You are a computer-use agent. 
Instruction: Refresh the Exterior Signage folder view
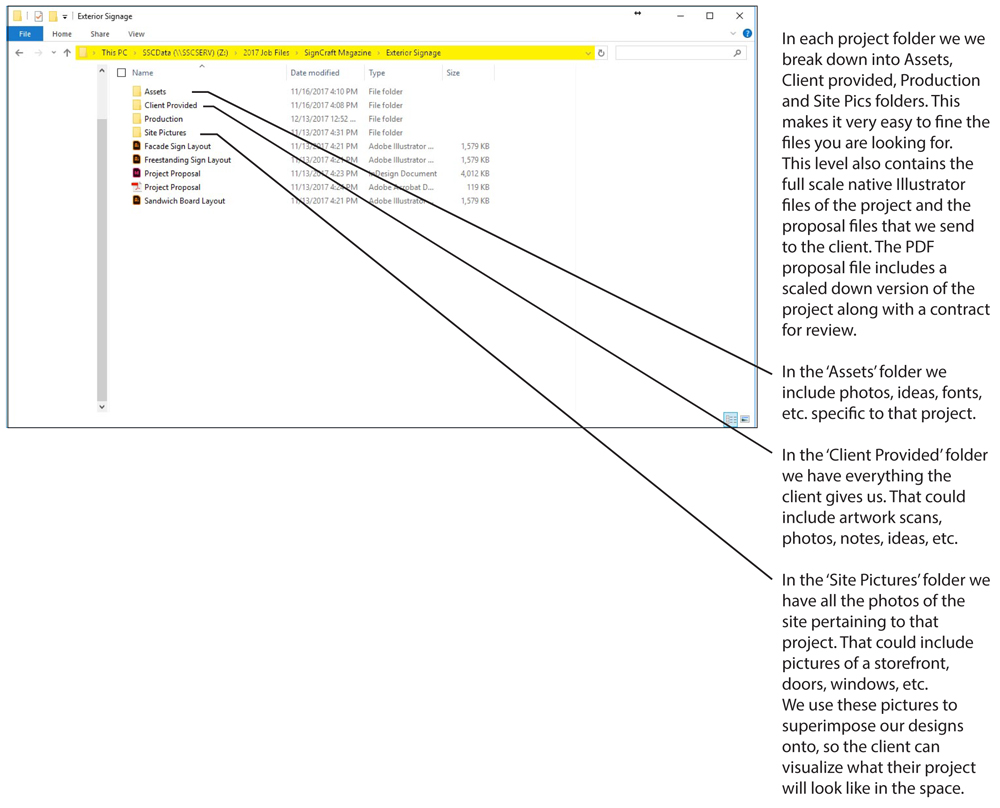[601, 53]
